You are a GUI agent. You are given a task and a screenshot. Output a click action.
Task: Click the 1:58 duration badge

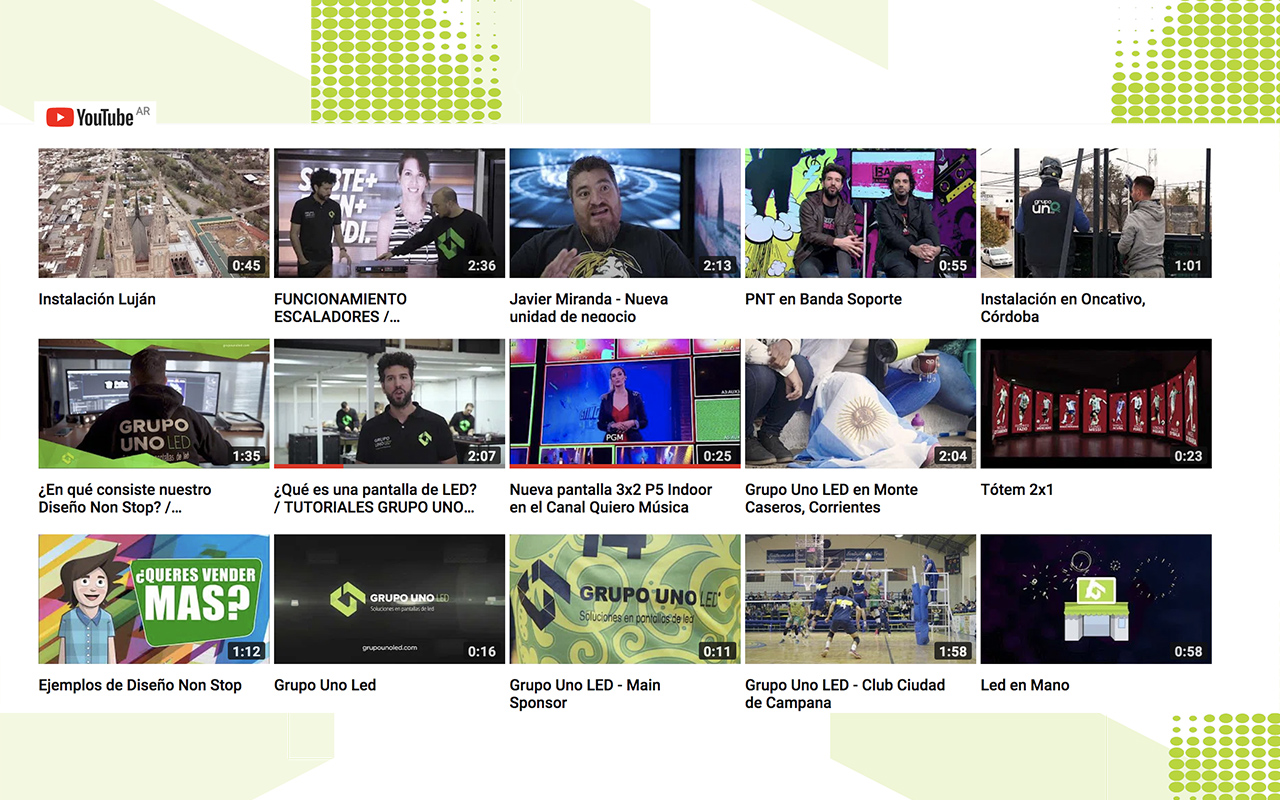click(953, 651)
